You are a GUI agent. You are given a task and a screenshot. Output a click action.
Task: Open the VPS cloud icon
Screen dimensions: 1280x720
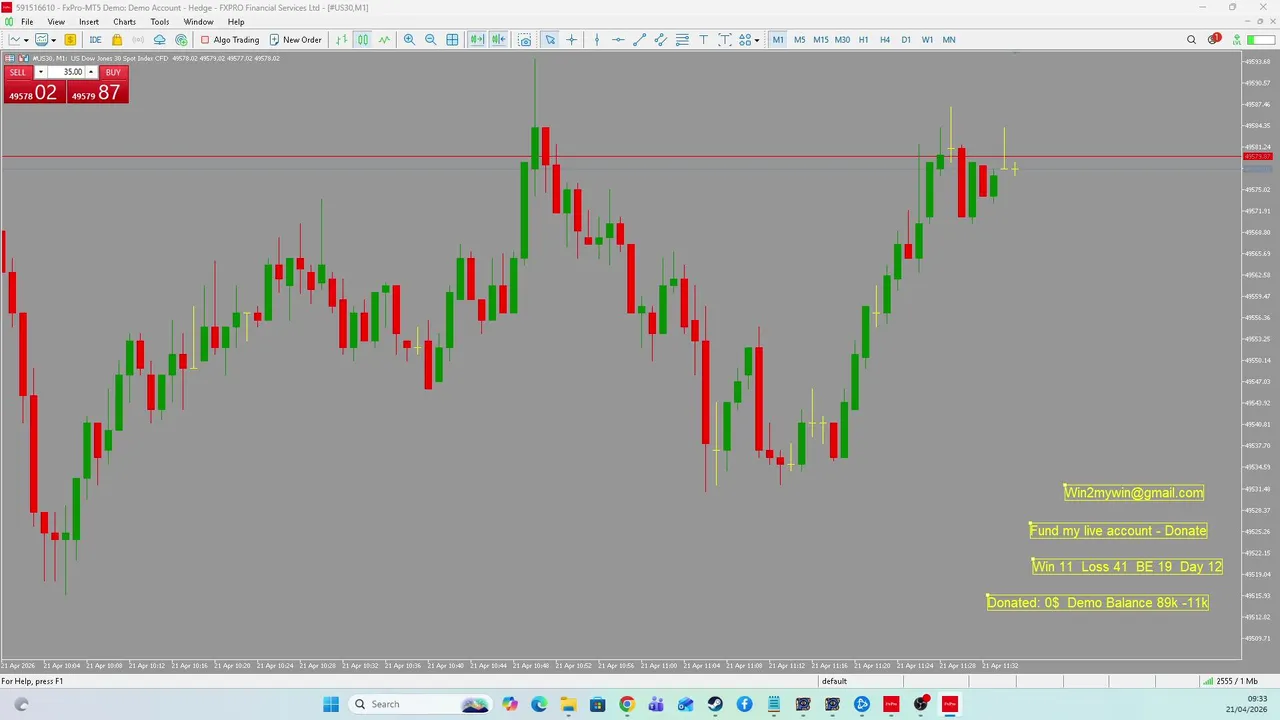159,40
